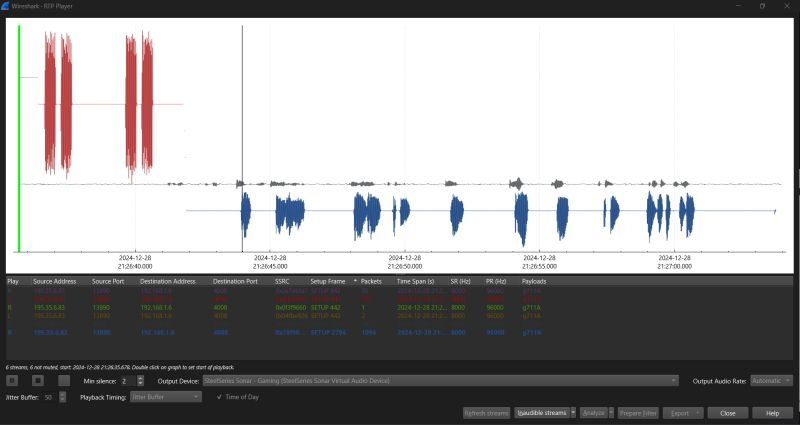Viewport: 800px width, 425px height.
Task: Sort by the Time Span (s) column header
Action: [415, 281]
